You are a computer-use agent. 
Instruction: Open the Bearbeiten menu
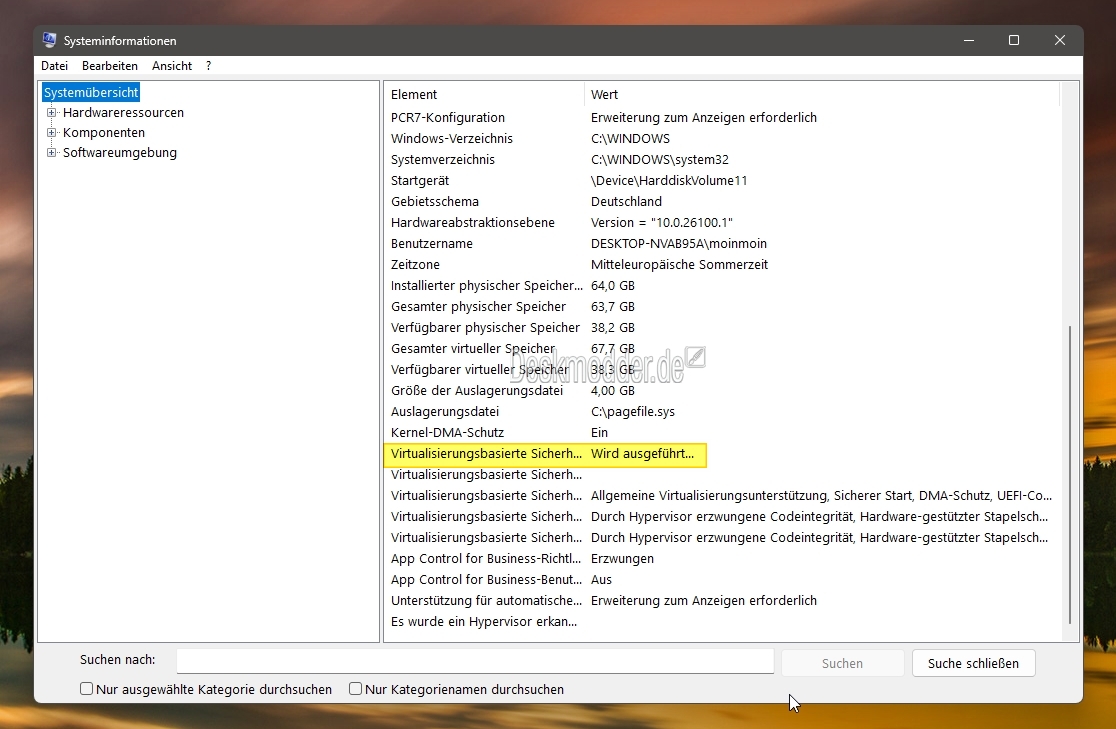tap(110, 65)
